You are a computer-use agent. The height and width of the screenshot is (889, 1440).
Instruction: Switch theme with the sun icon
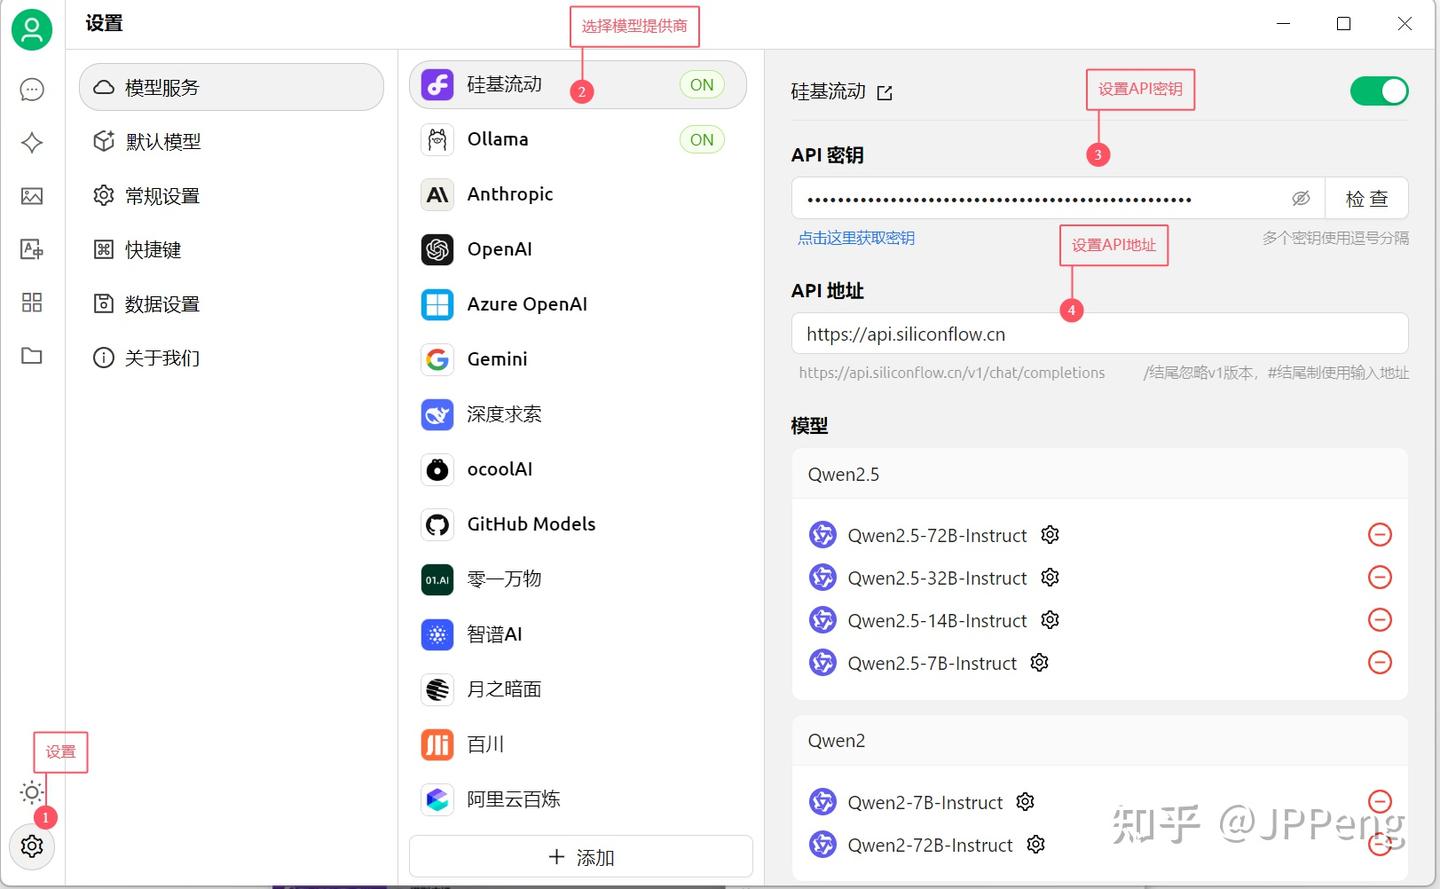click(32, 793)
